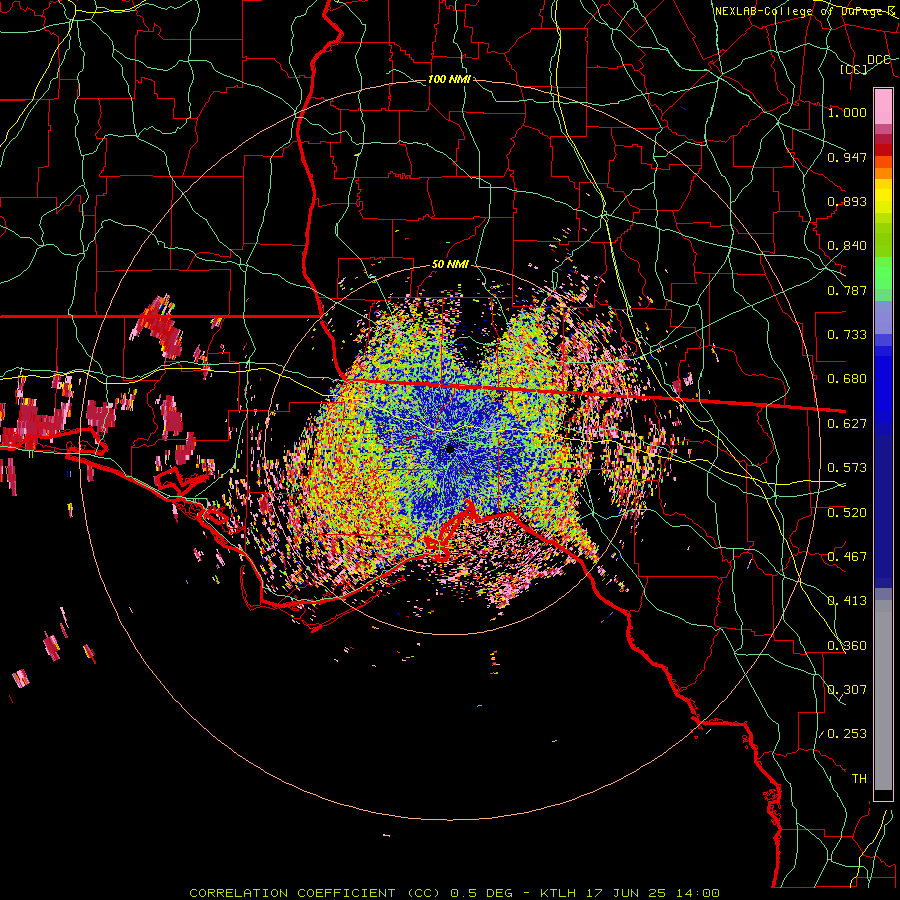Click the 0.733 legend value
900x900 pixels.
847,335
